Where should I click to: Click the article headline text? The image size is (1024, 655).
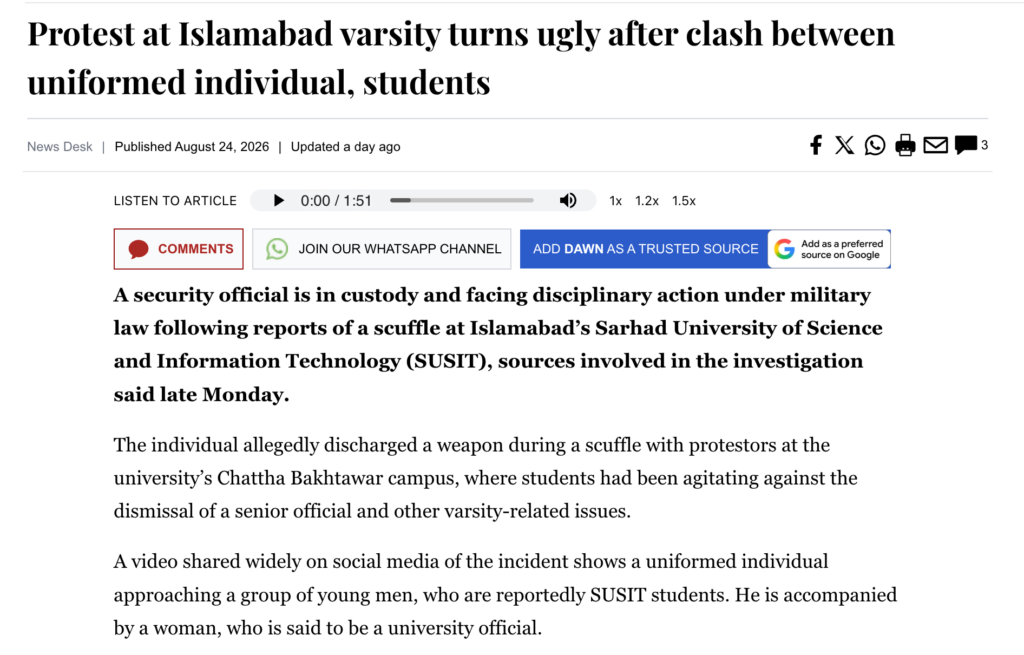[x=461, y=57]
